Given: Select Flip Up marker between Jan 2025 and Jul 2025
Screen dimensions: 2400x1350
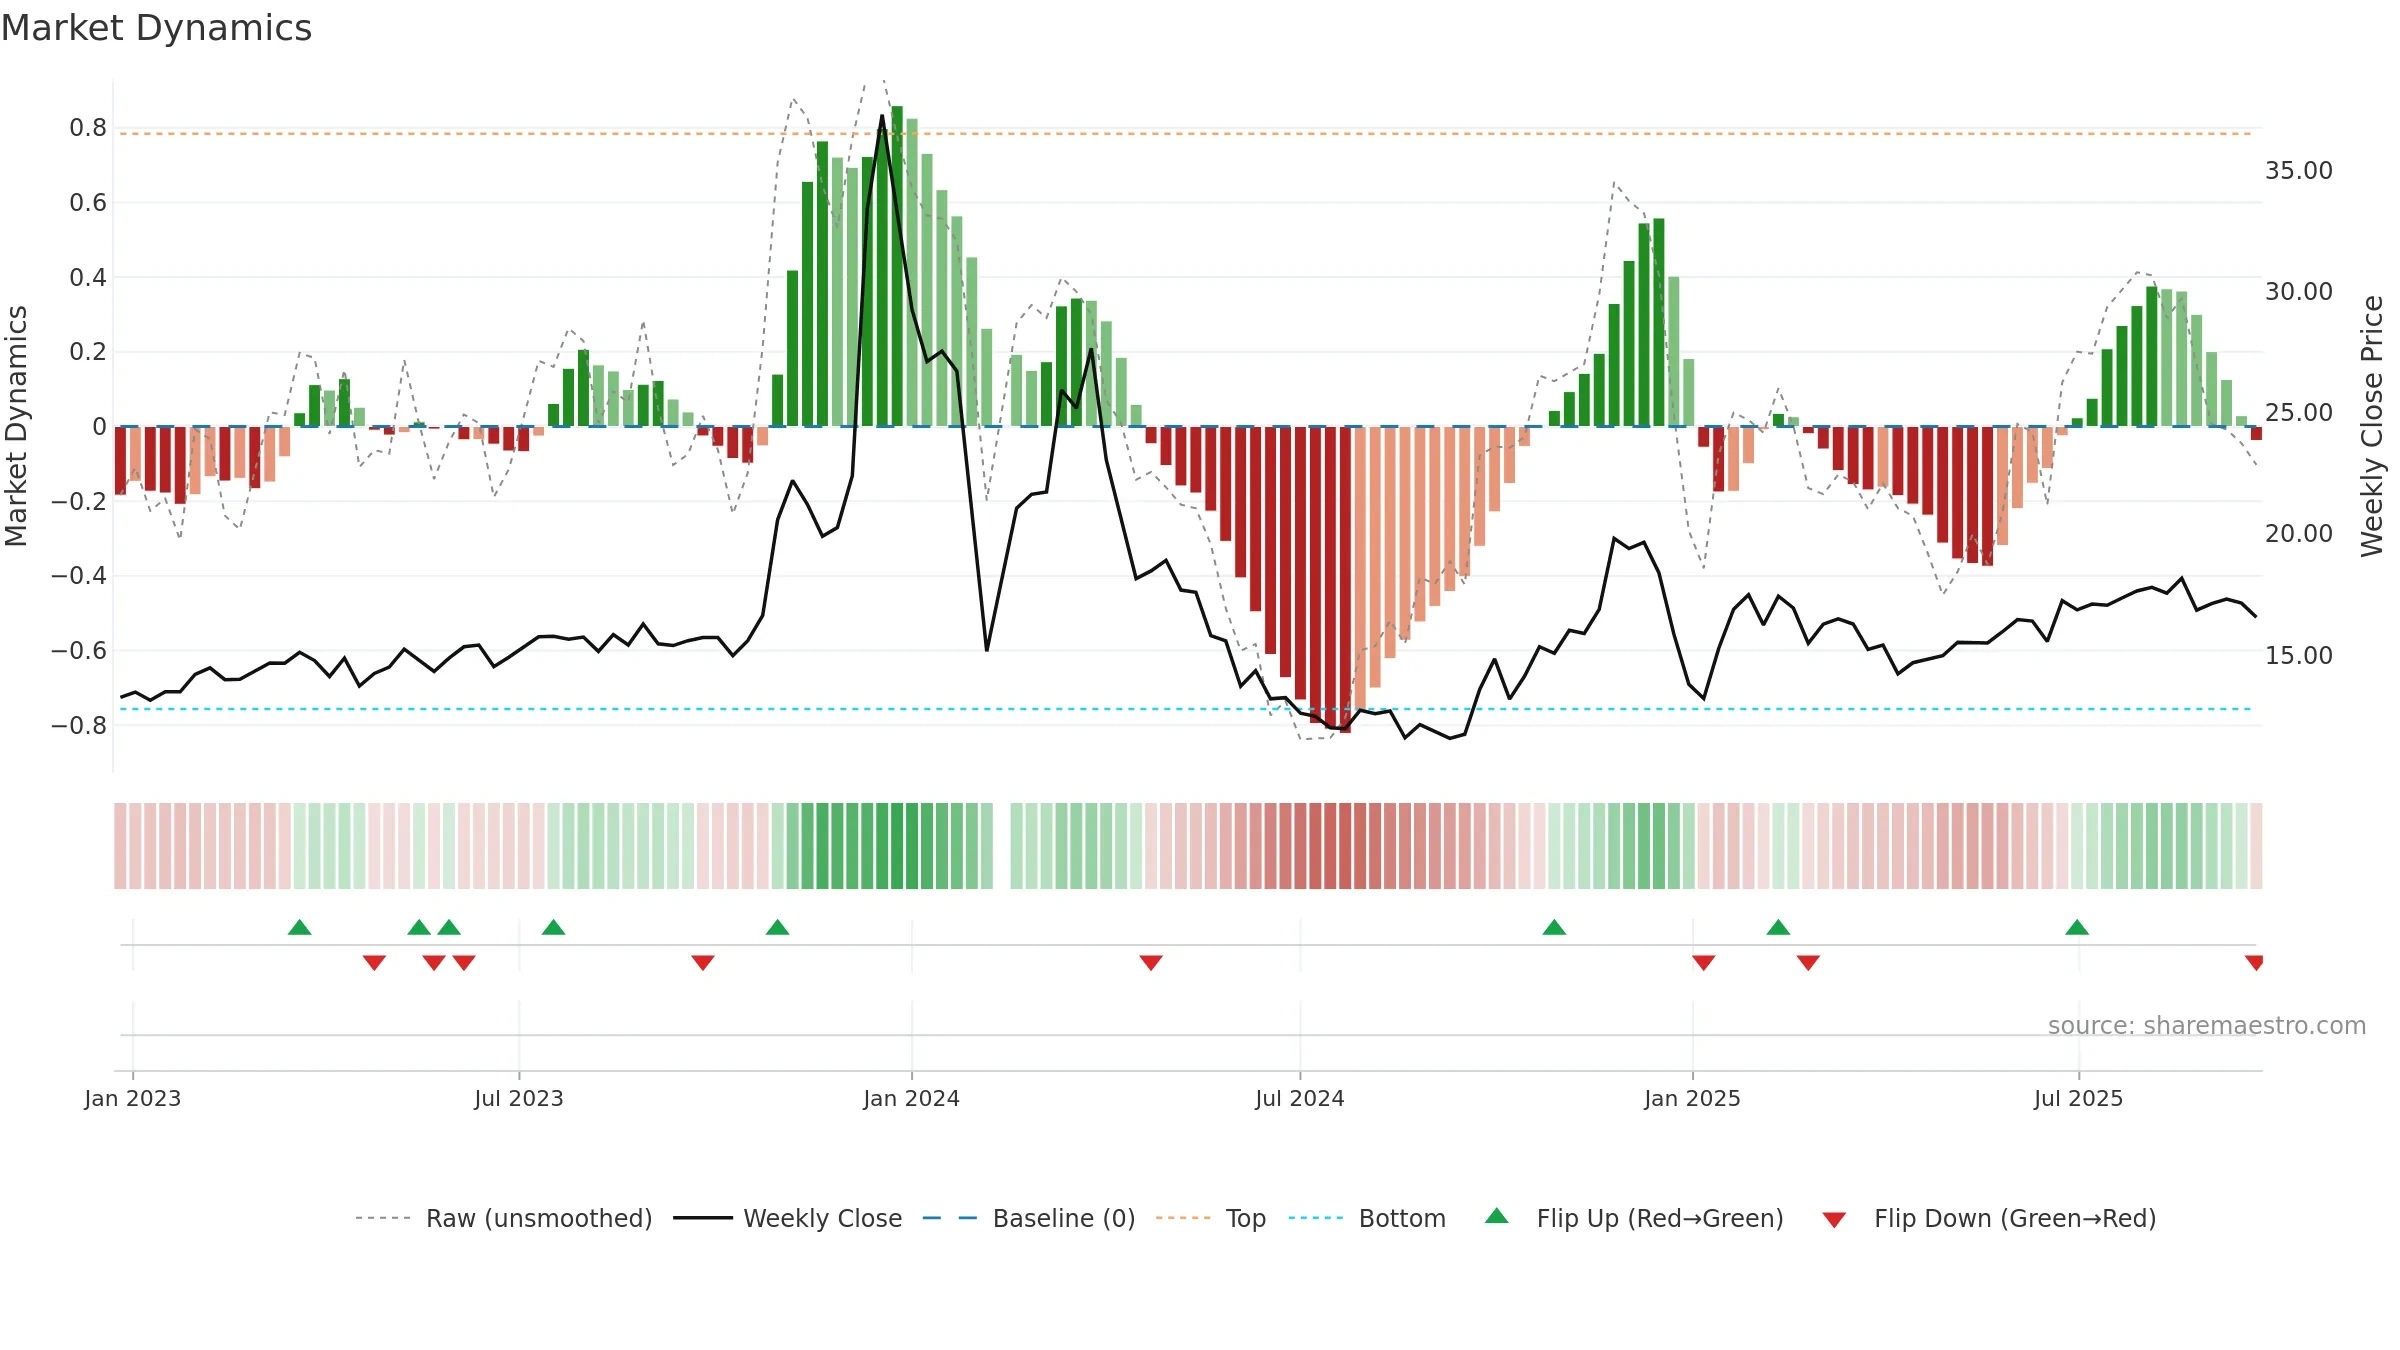Looking at the screenshot, I should [1778, 927].
